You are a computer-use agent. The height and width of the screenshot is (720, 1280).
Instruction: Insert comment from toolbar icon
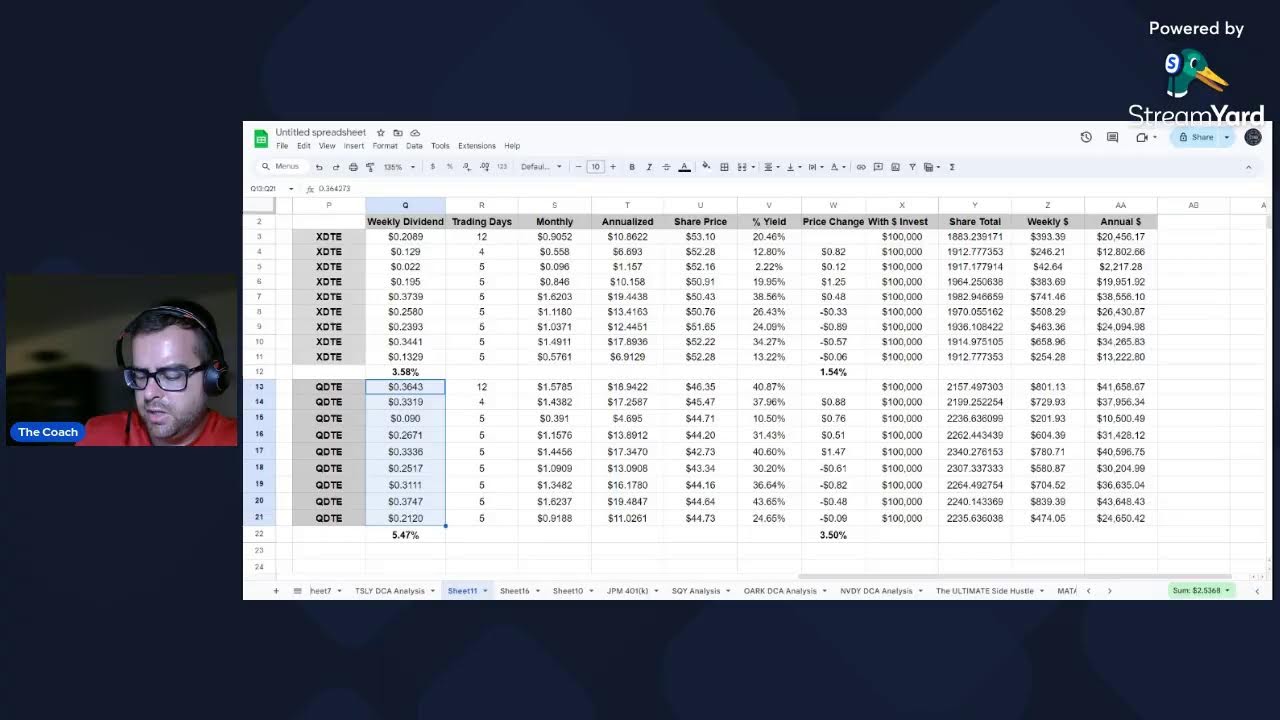(x=878, y=167)
